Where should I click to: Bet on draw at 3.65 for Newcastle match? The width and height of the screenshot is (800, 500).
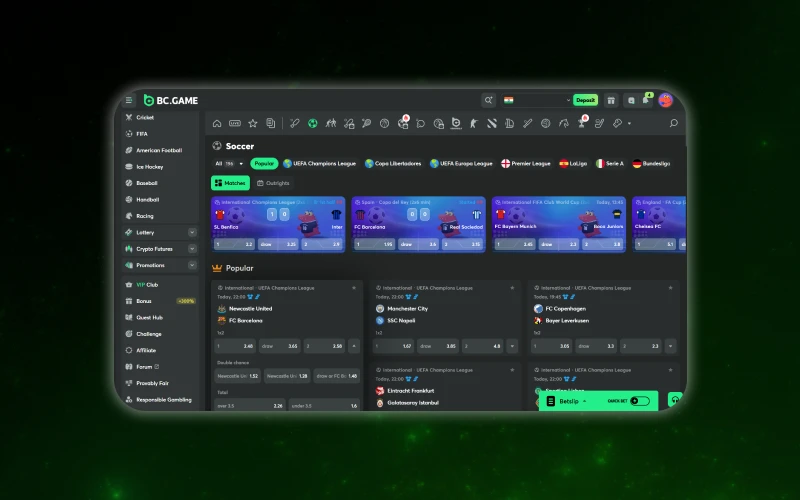coord(279,346)
